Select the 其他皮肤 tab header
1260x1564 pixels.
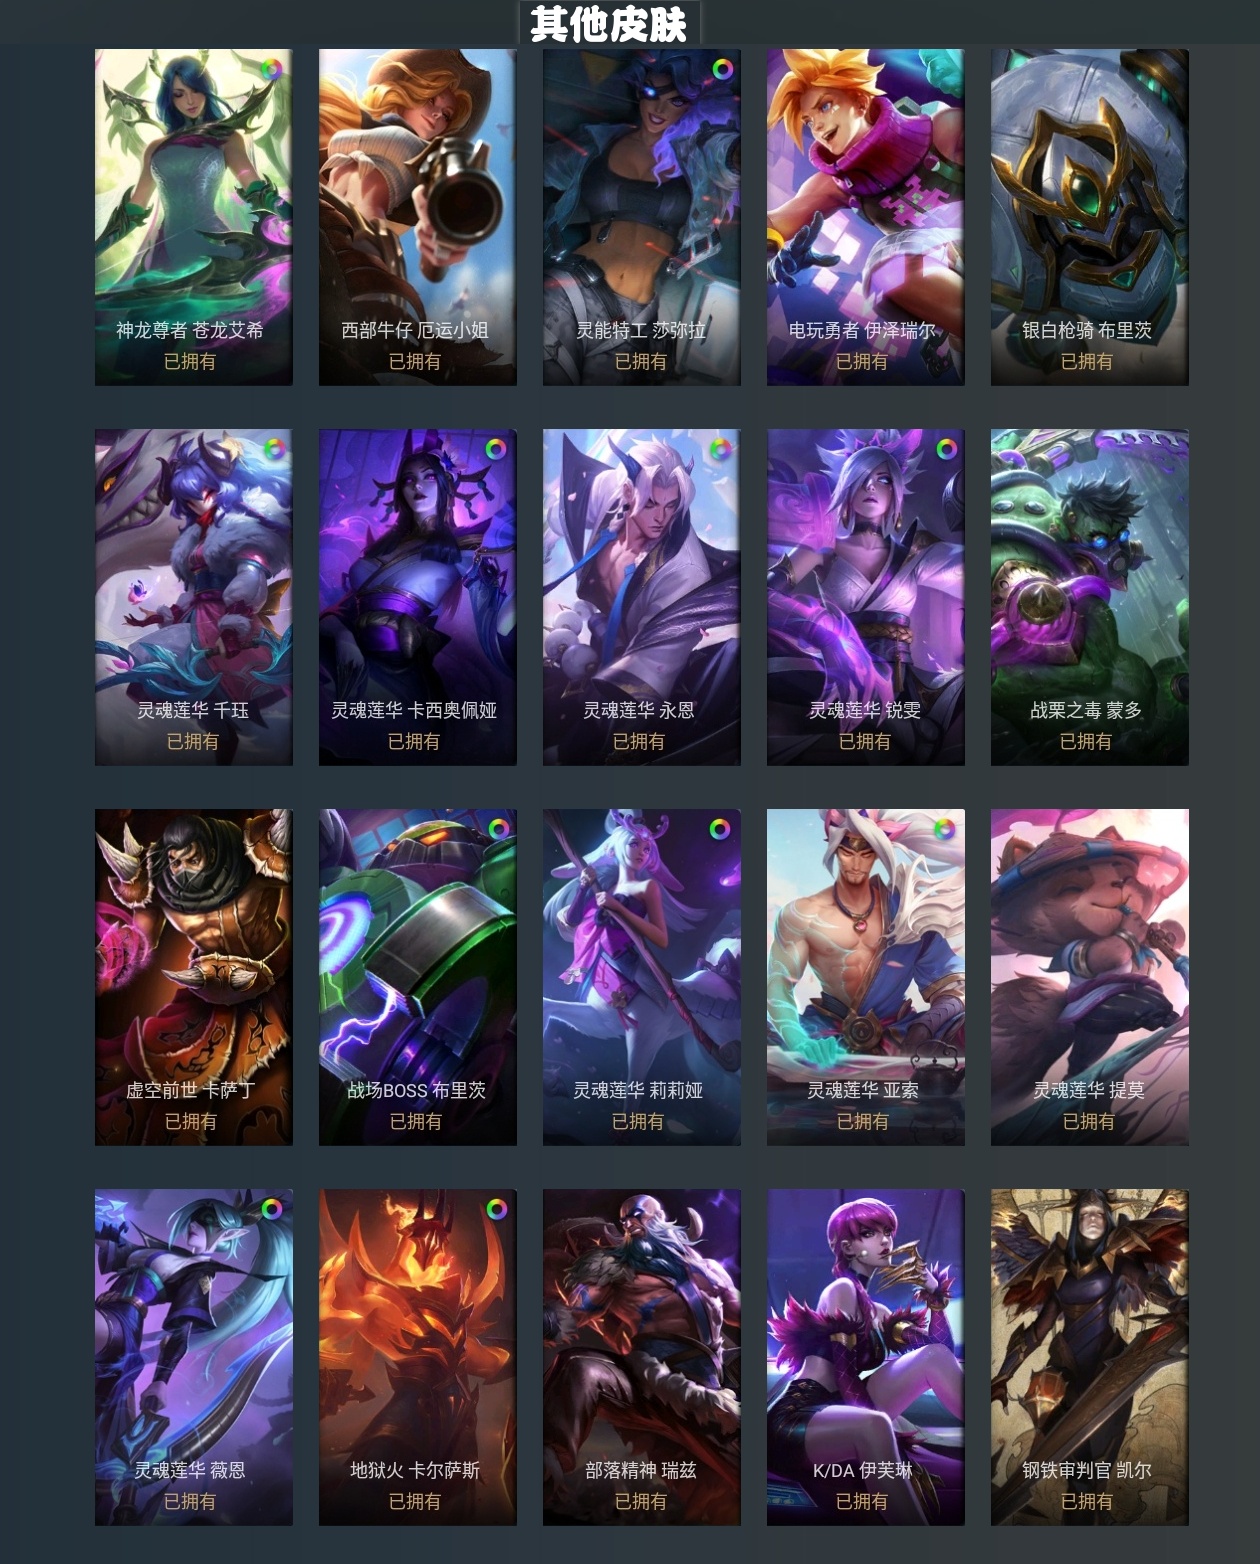(609, 24)
